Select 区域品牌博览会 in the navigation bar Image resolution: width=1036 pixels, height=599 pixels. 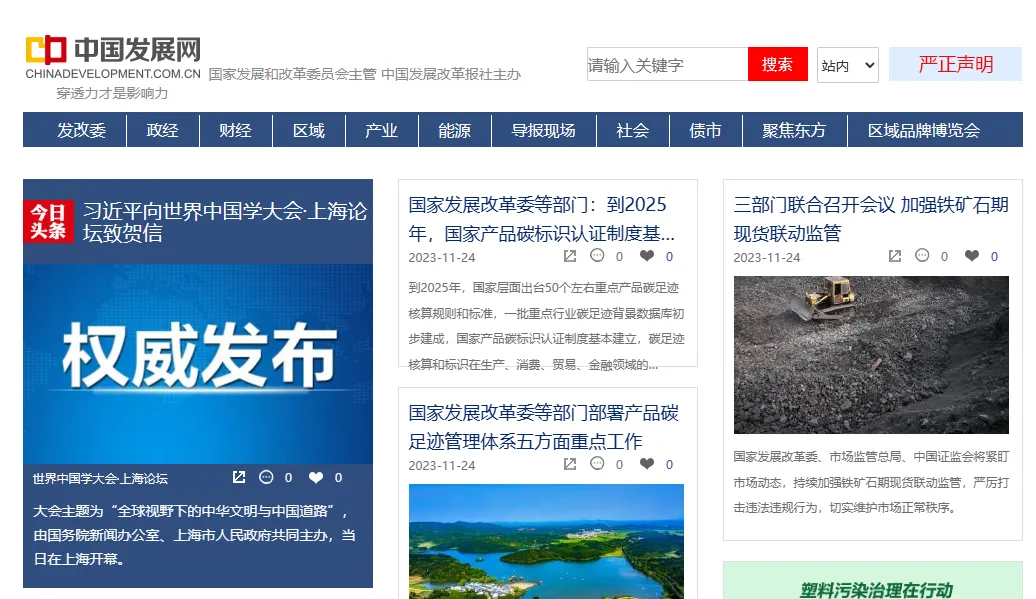tap(923, 130)
